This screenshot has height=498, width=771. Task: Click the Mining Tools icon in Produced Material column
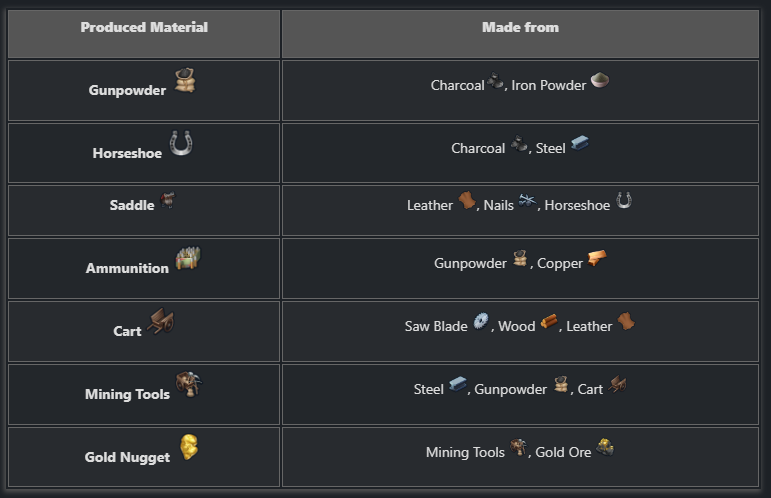click(x=189, y=384)
